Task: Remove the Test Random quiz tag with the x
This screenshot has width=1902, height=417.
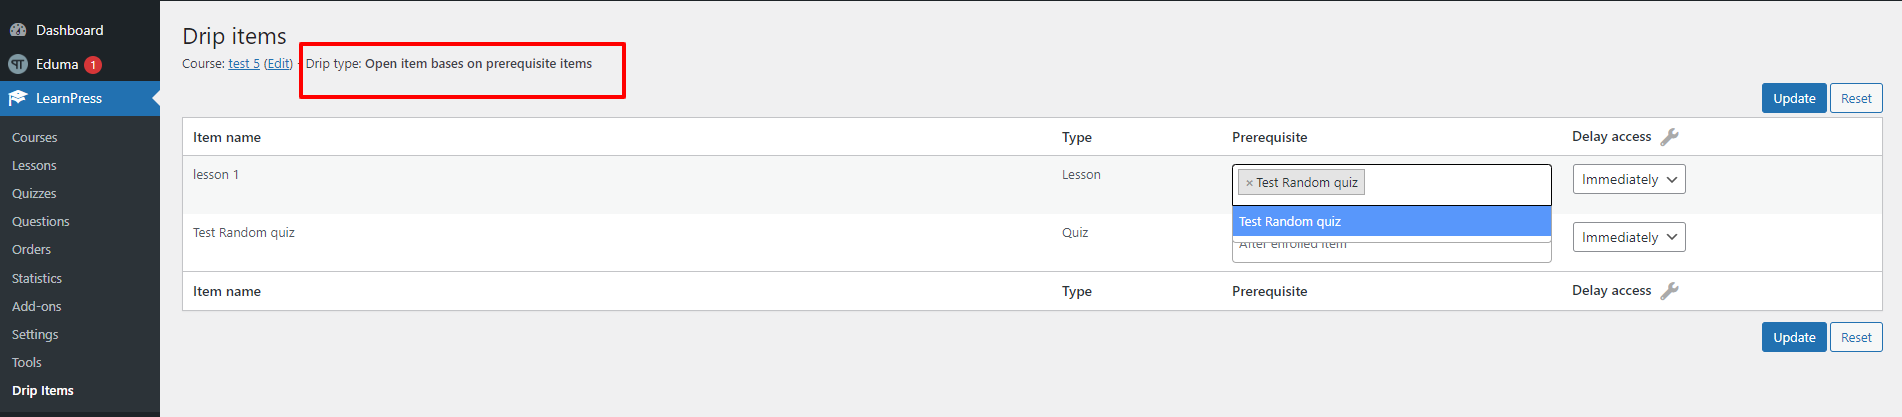Action: [x=1249, y=183]
